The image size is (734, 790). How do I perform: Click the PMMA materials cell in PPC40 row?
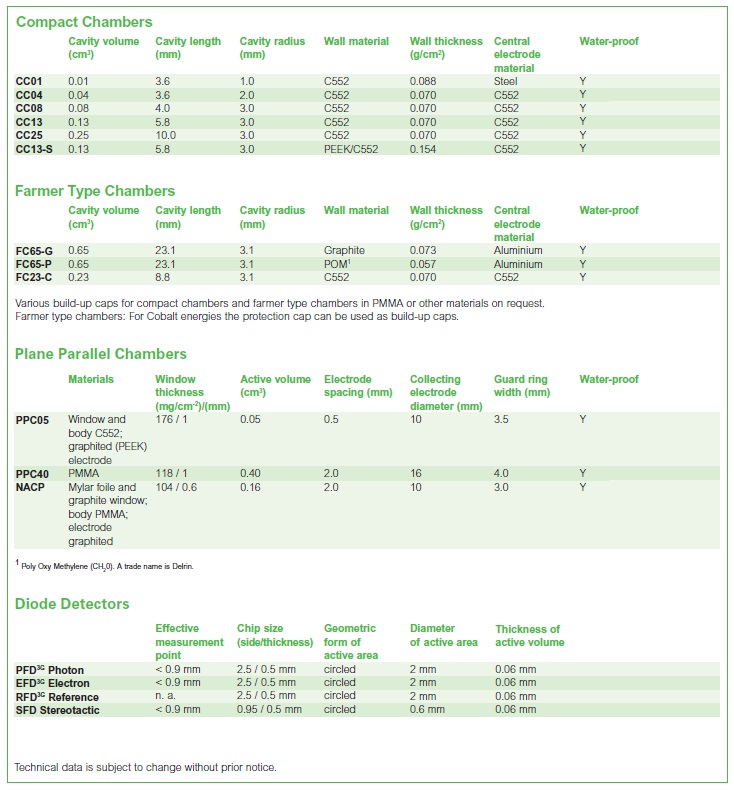pos(84,473)
